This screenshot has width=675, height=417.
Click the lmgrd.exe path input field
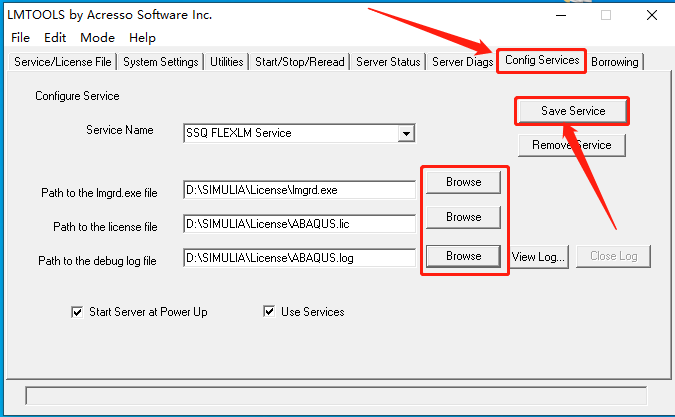coord(299,190)
